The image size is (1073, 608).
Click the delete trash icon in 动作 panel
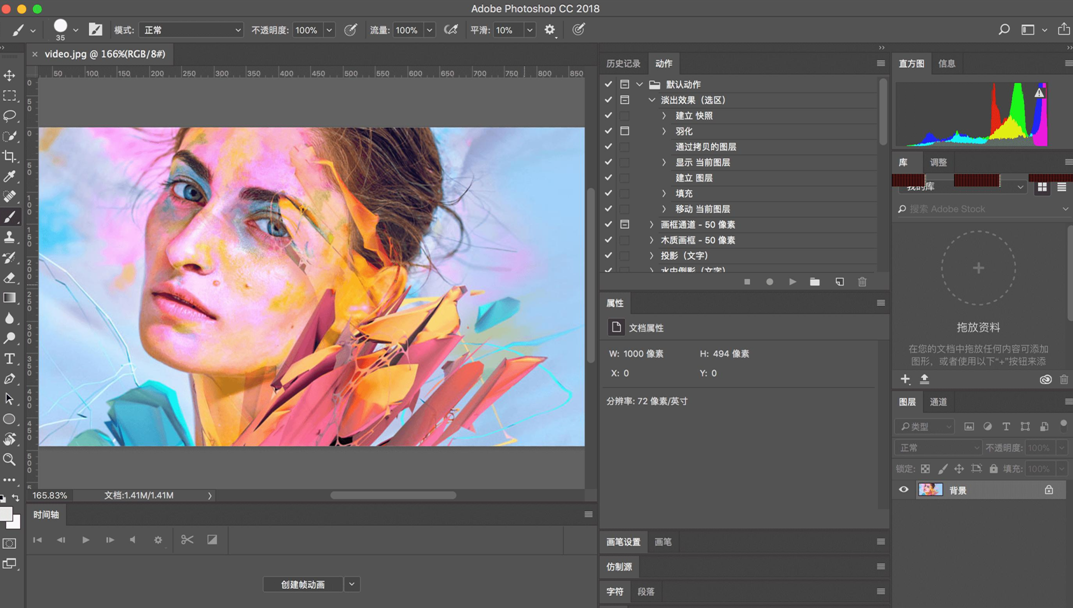click(862, 282)
